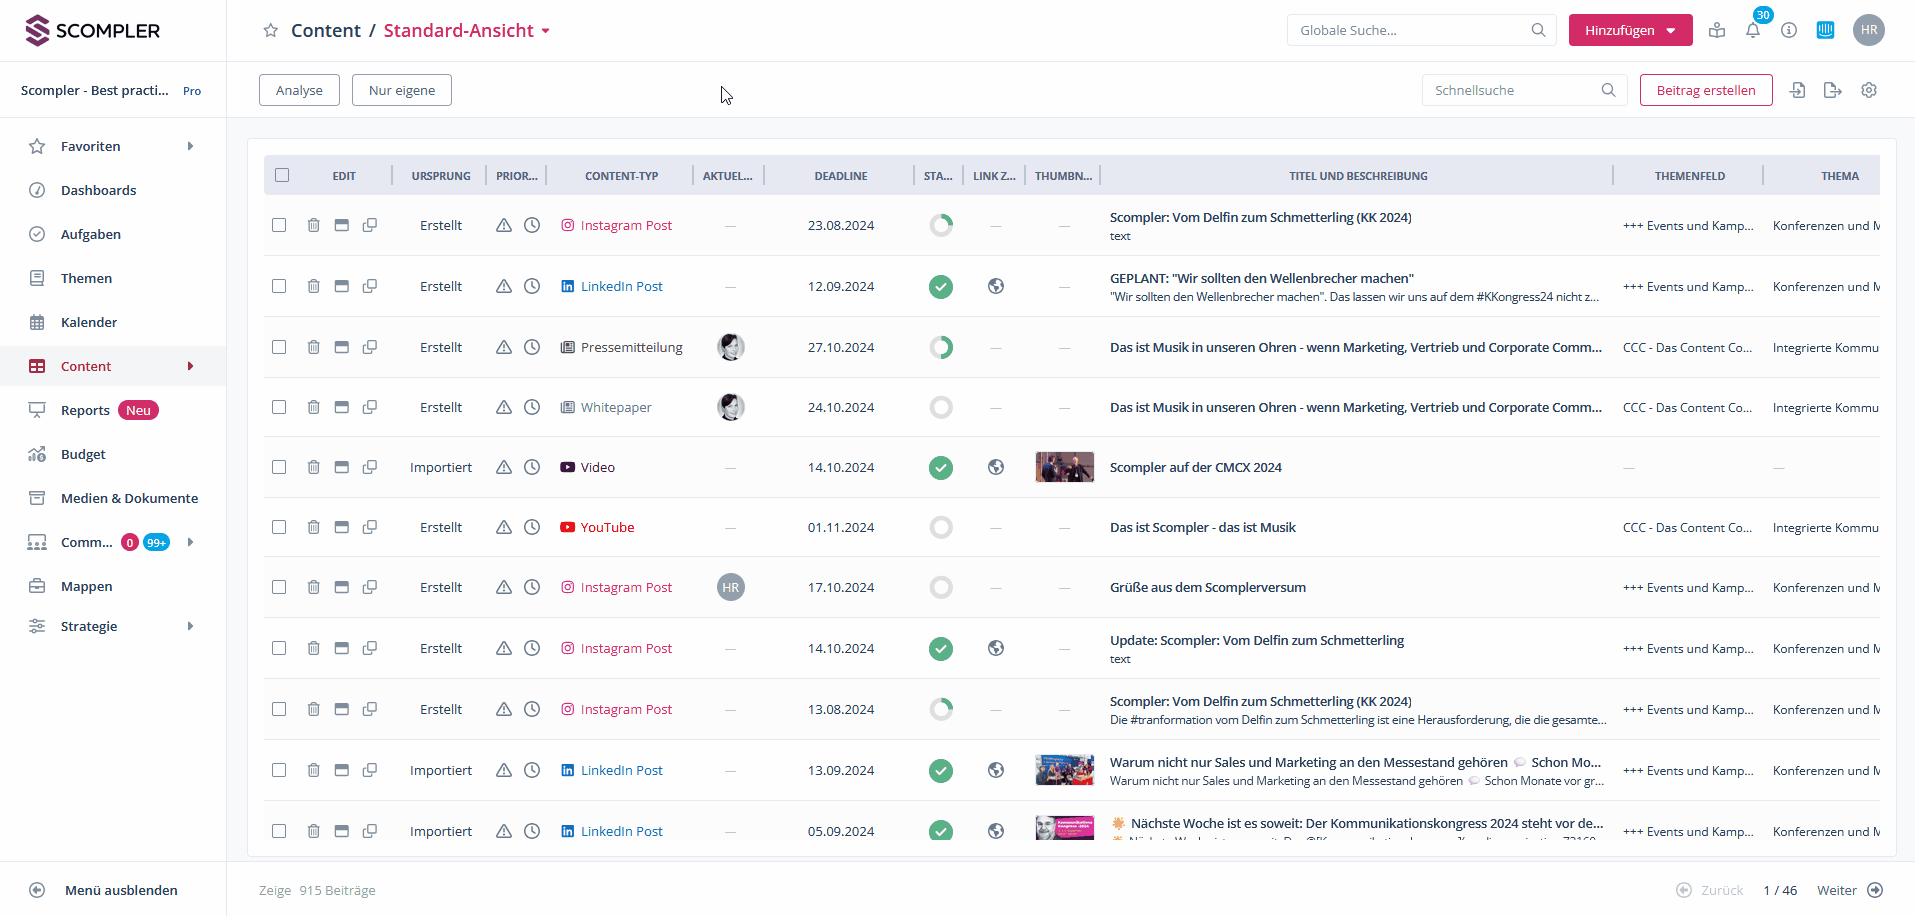Toggle the select-all header checkbox
This screenshot has height=916, width=1915.
click(282, 175)
